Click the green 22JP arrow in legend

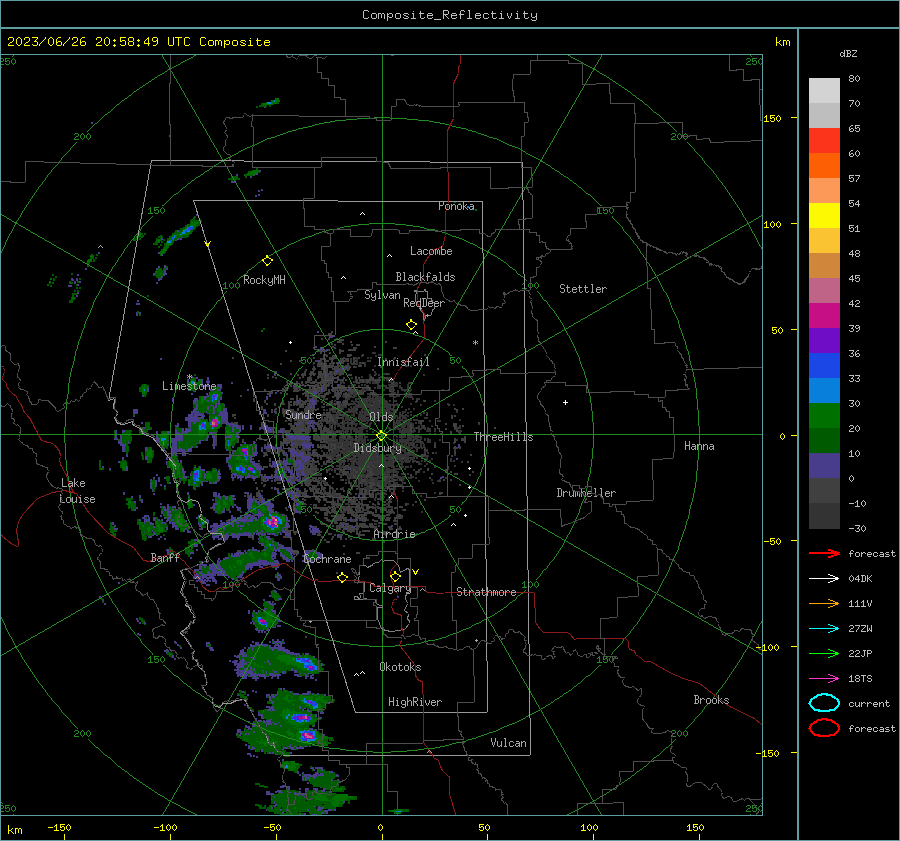(824, 653)
